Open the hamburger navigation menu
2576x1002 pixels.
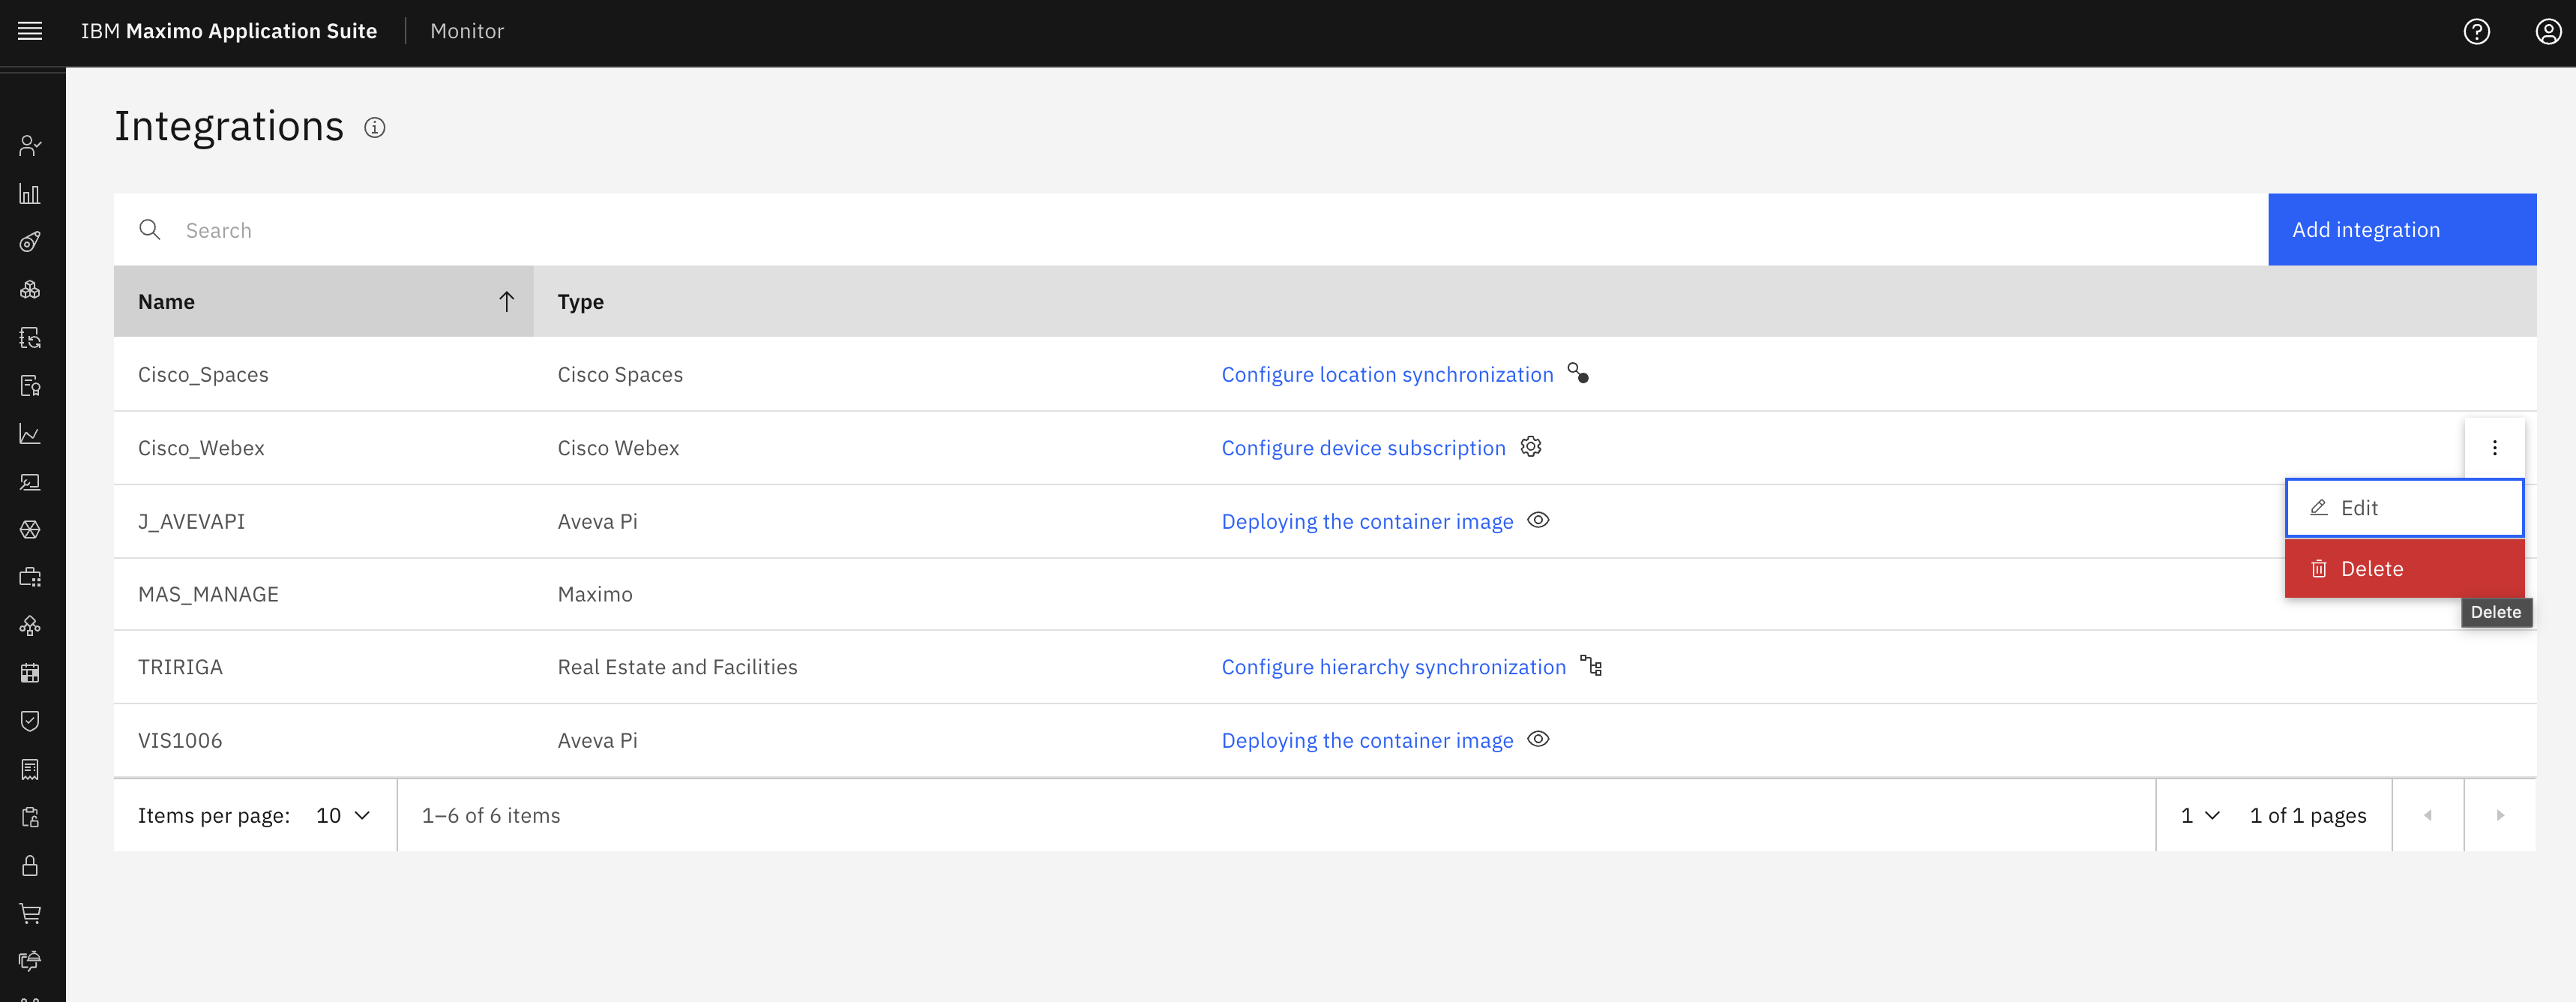click(30, 31)
